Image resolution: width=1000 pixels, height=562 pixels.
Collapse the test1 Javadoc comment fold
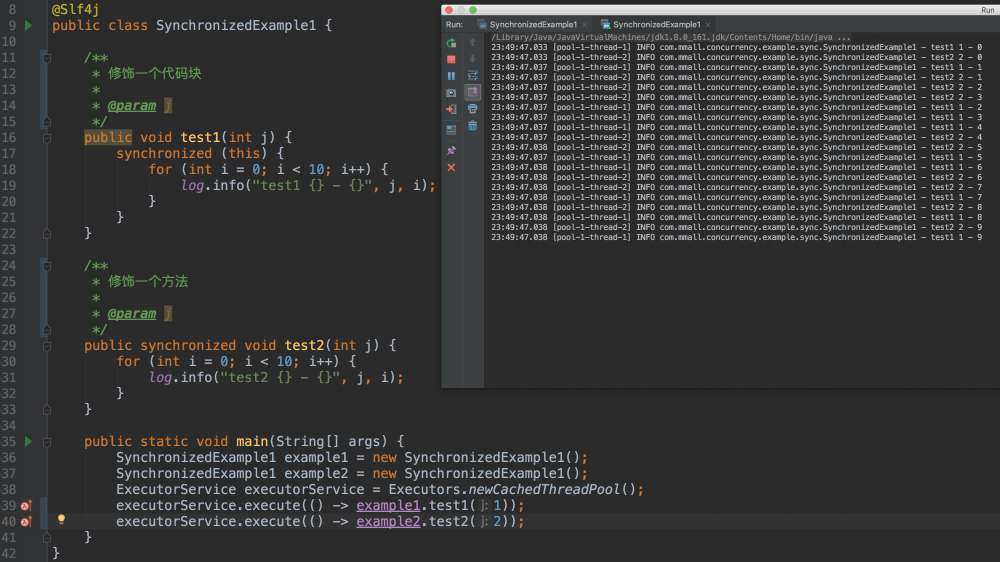tap(46, 58)
